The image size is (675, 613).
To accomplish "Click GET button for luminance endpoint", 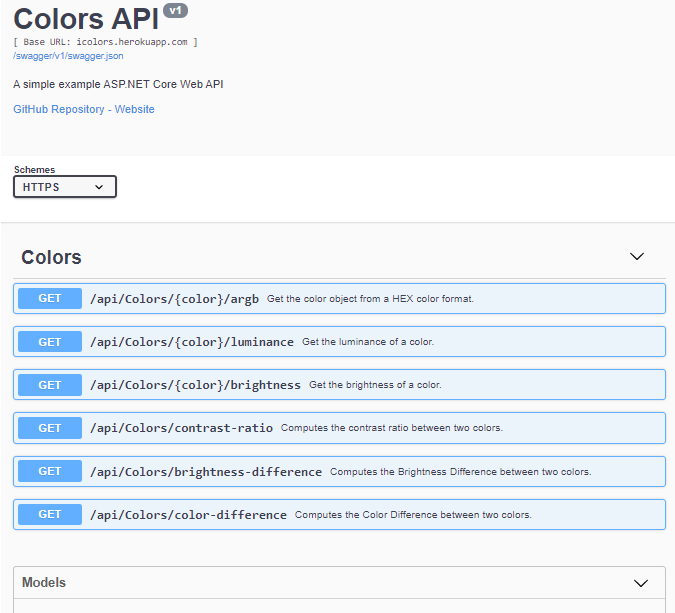I will pos(50,342).
